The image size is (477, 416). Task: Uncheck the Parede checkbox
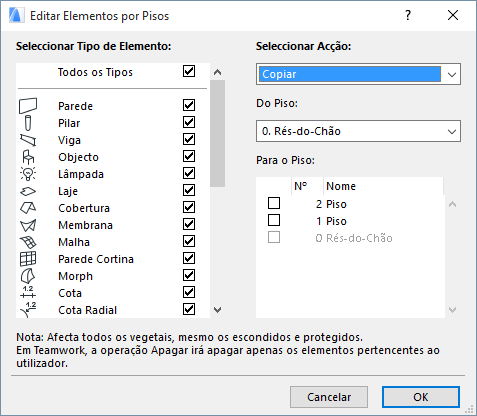(189, 105)
